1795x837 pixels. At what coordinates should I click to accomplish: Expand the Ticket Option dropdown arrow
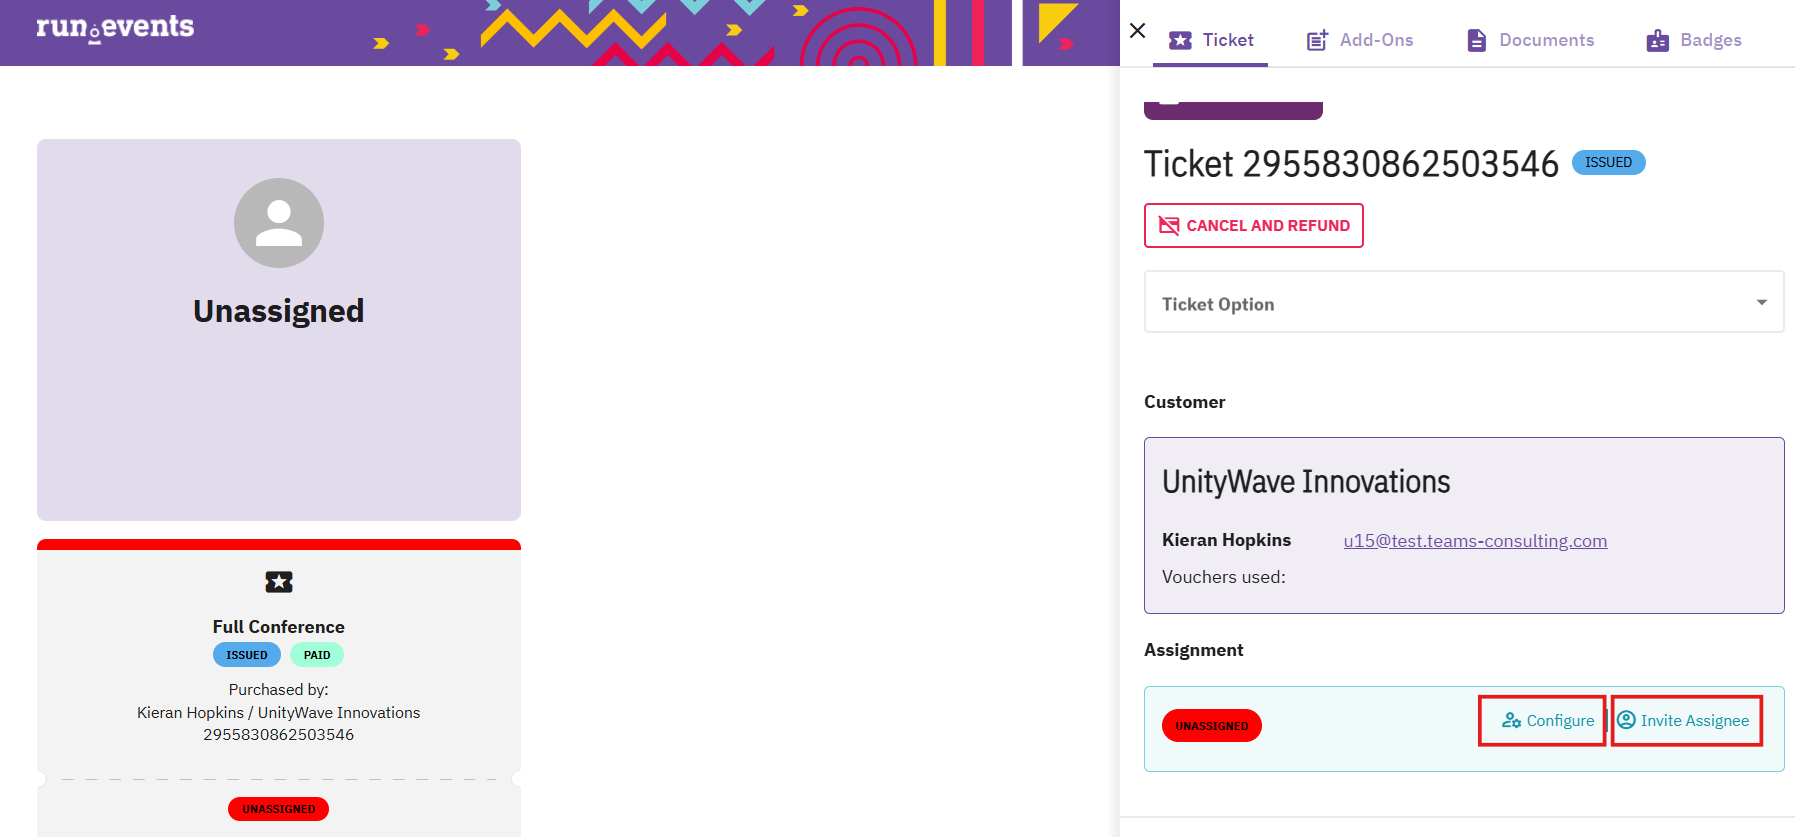click(1761, 302)
